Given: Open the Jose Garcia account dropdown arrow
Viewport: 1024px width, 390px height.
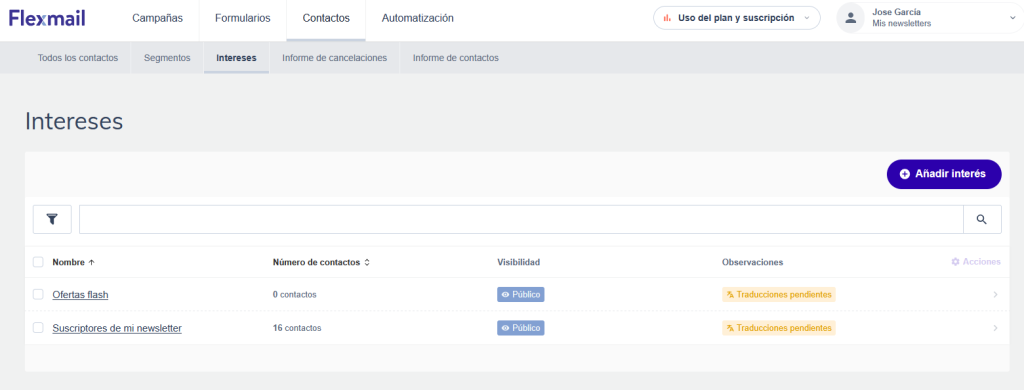Looking at the screenshot, I should (1012, 18).
